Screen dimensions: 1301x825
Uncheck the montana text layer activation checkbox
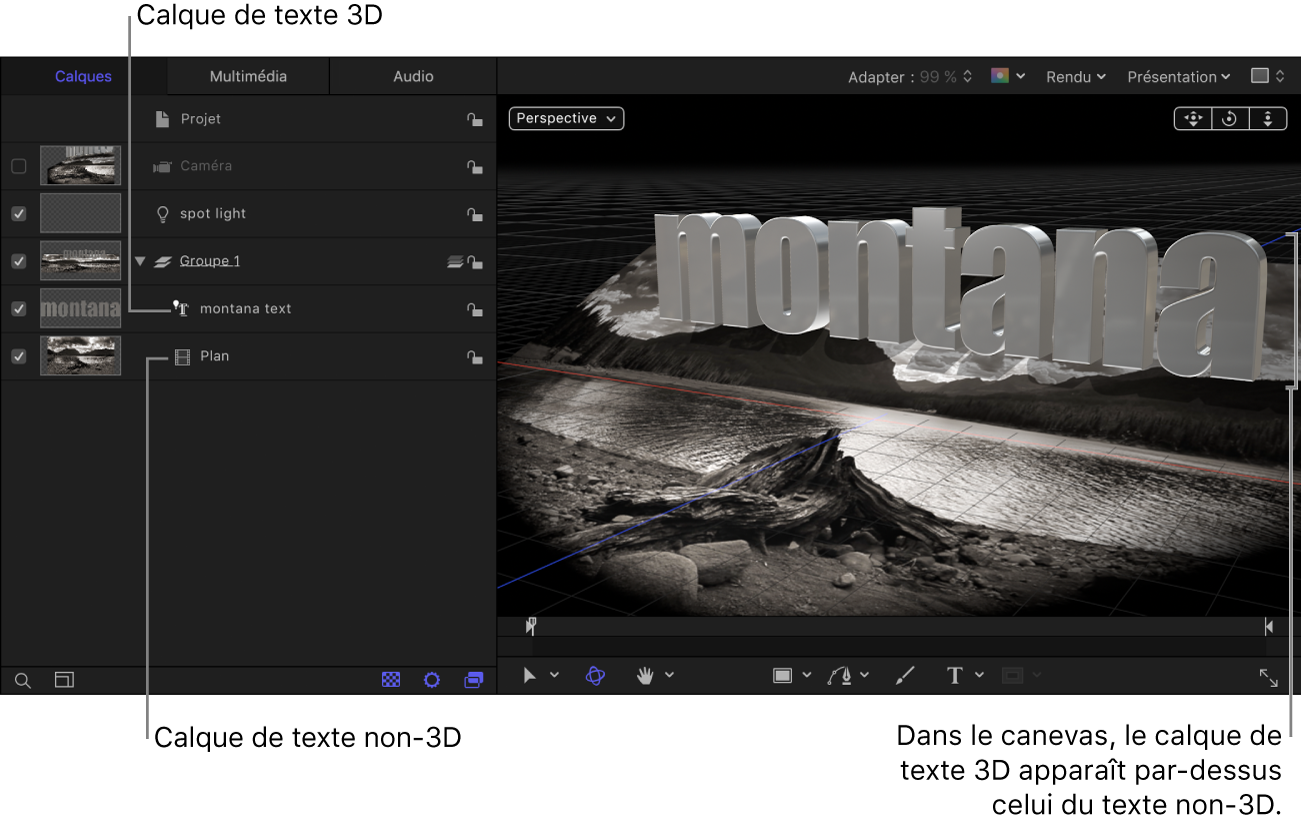click(18, 308)
